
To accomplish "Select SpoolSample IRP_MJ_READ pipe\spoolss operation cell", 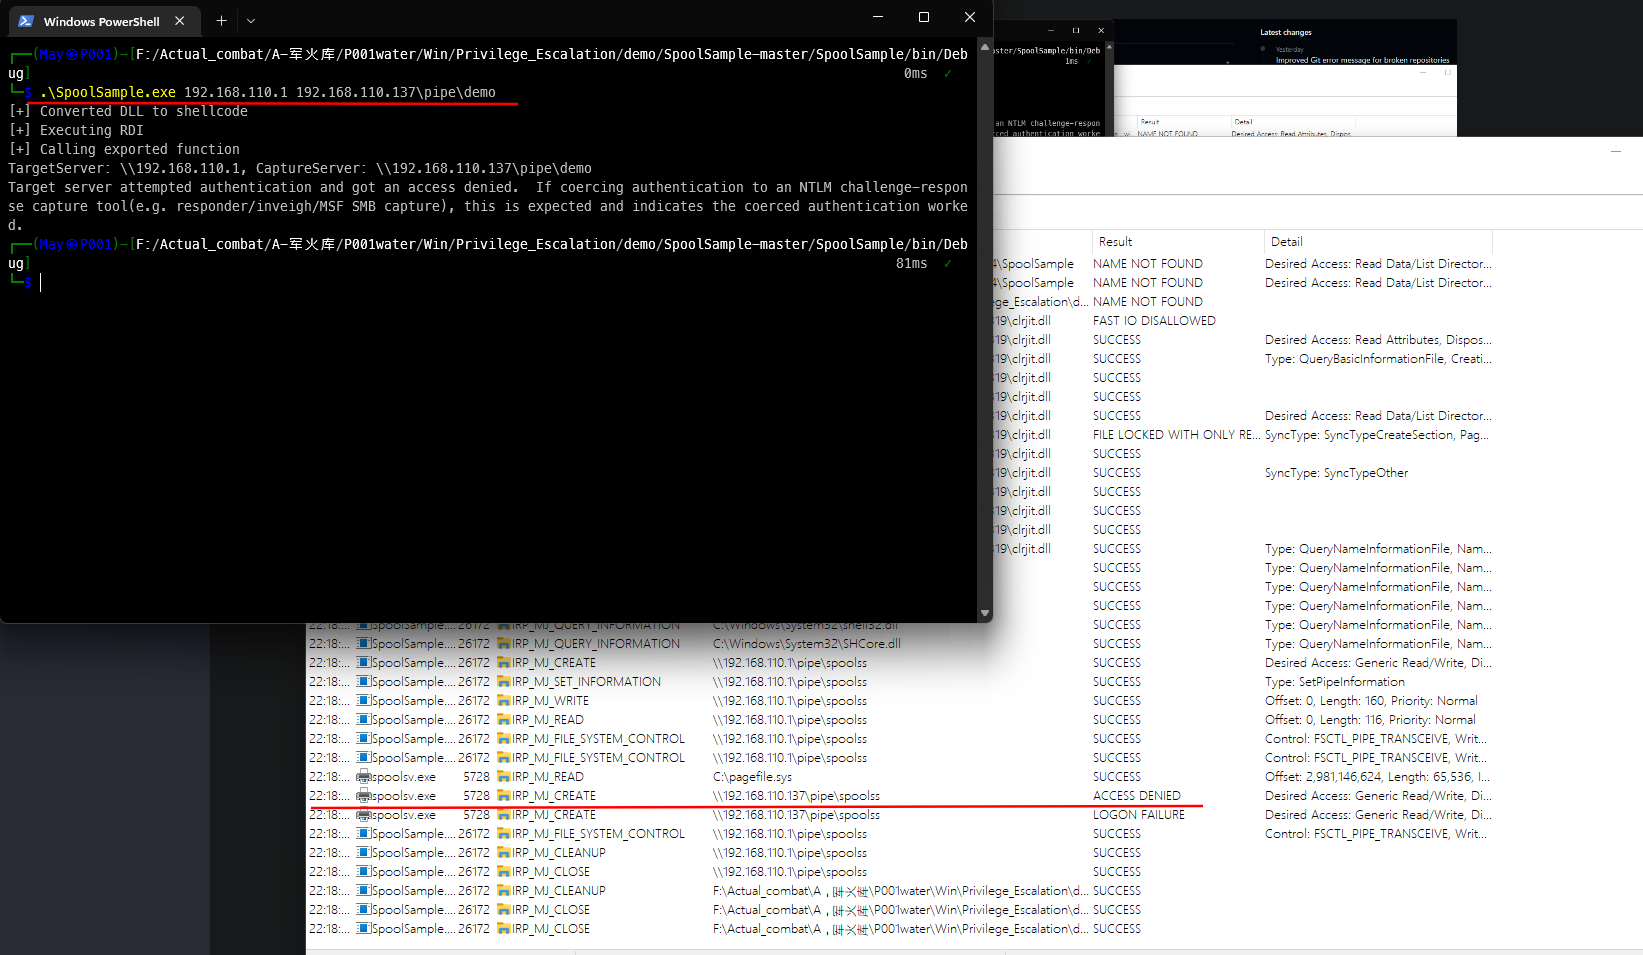I will coord(548,720).
